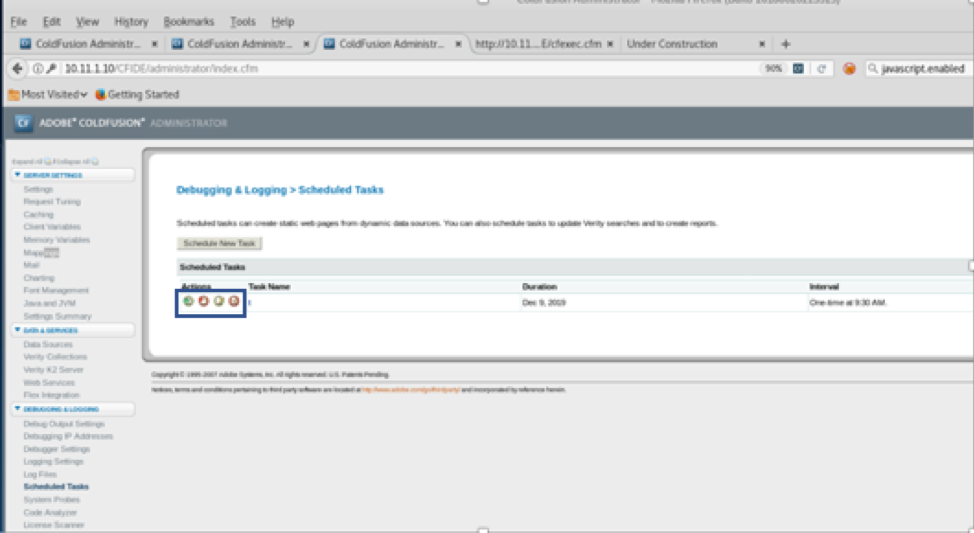Open Web Services in sidebar
Viewport: 974px width, 533px height.
[x=49, y=383]
